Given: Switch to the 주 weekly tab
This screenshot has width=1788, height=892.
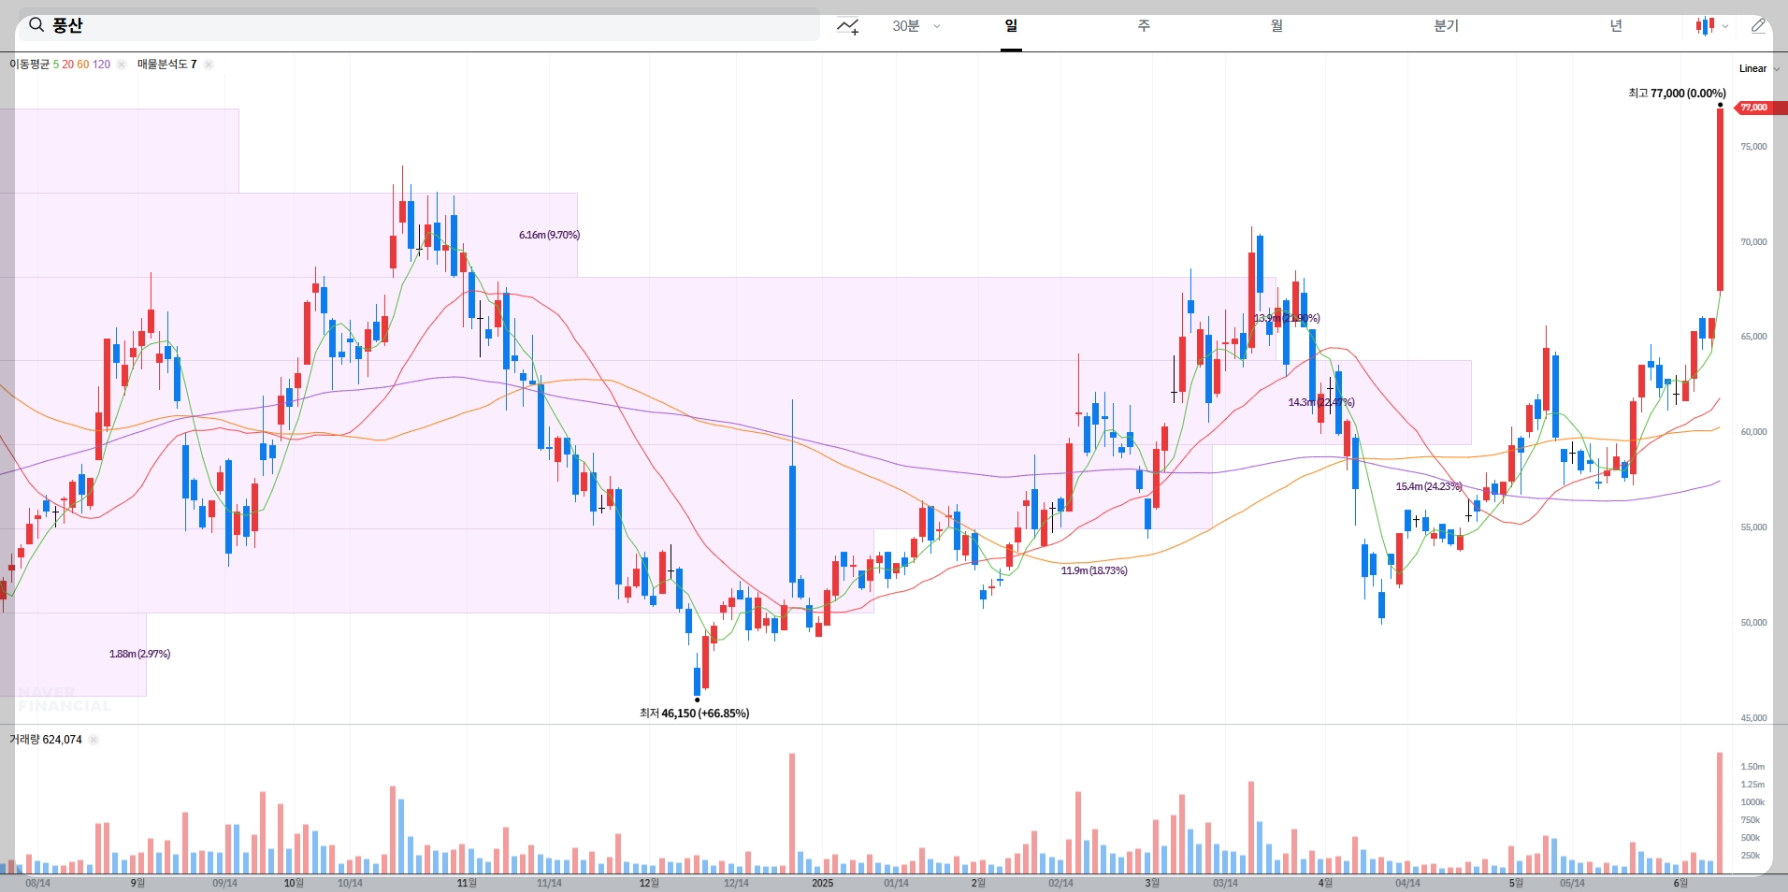Looking at the screenshot, I should tap(1144, 26).
